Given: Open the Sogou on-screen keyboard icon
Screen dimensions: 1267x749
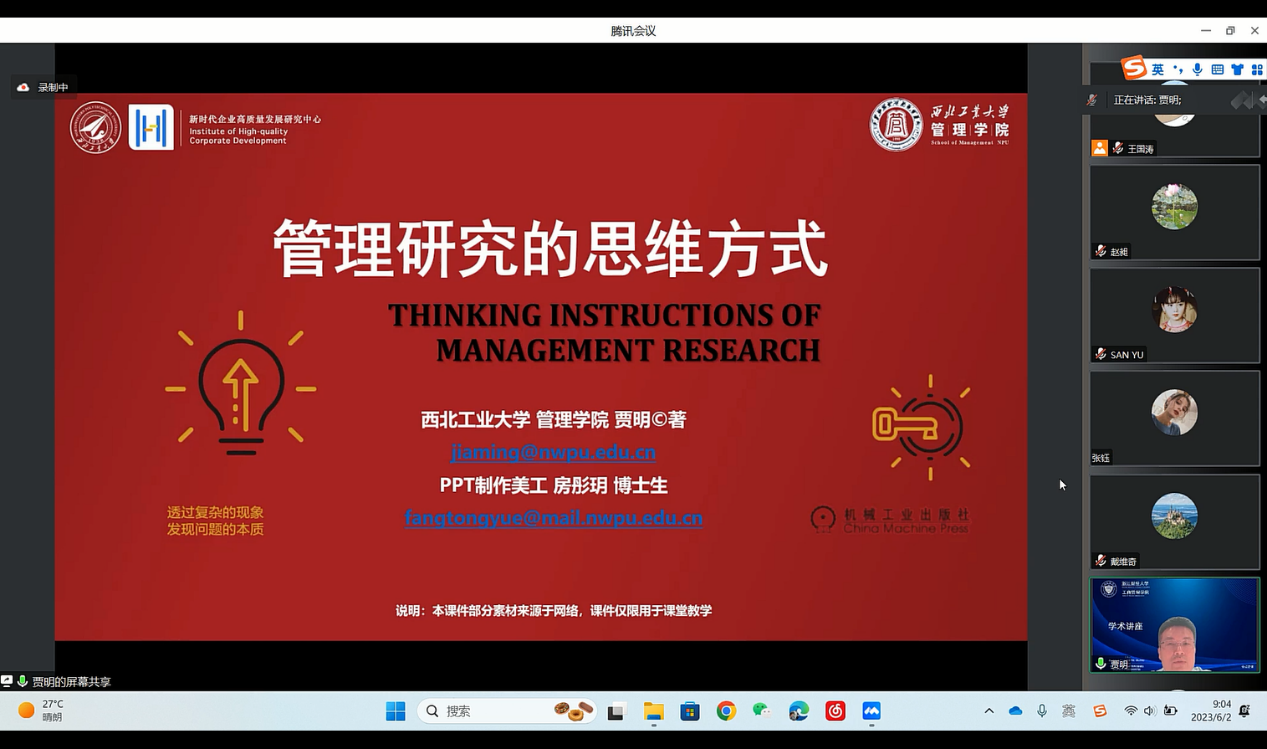Looking at the screenshot, I should [1218, 68].
